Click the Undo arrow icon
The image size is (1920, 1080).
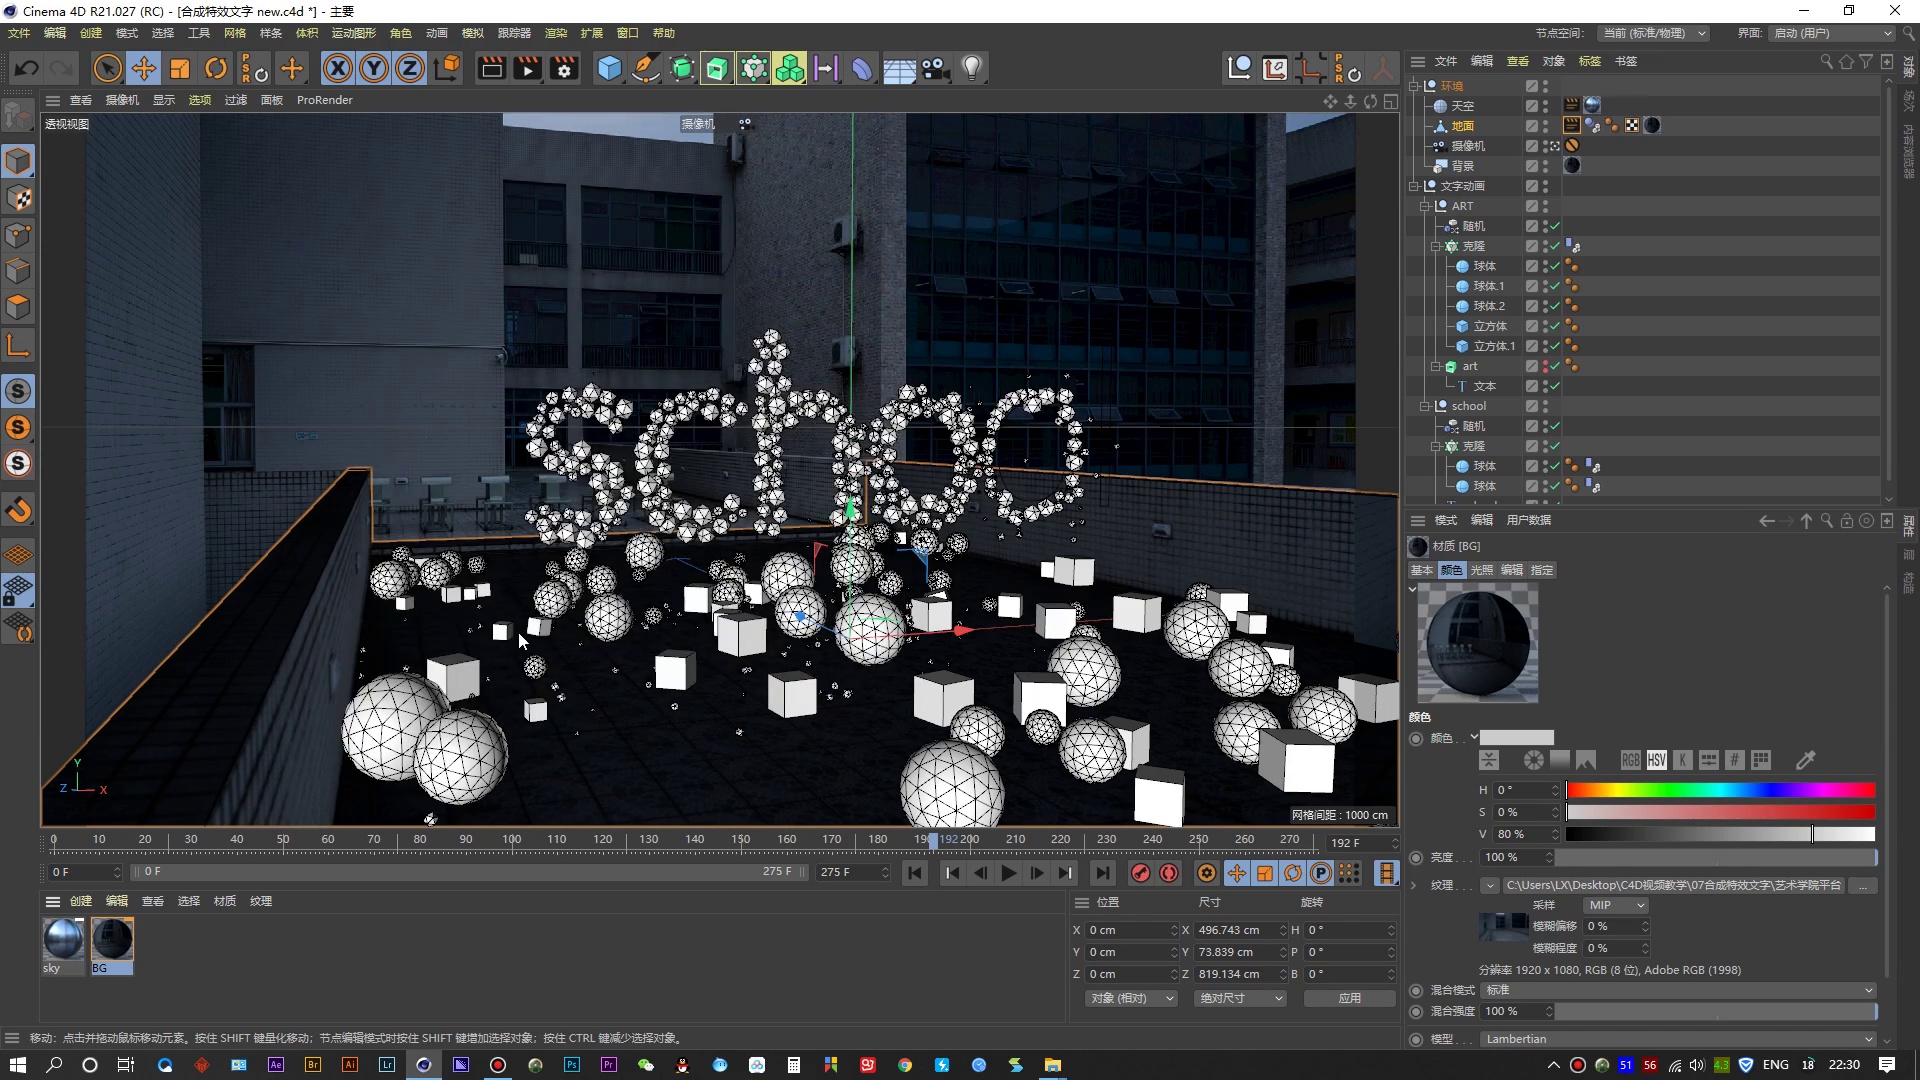(27, 69)
